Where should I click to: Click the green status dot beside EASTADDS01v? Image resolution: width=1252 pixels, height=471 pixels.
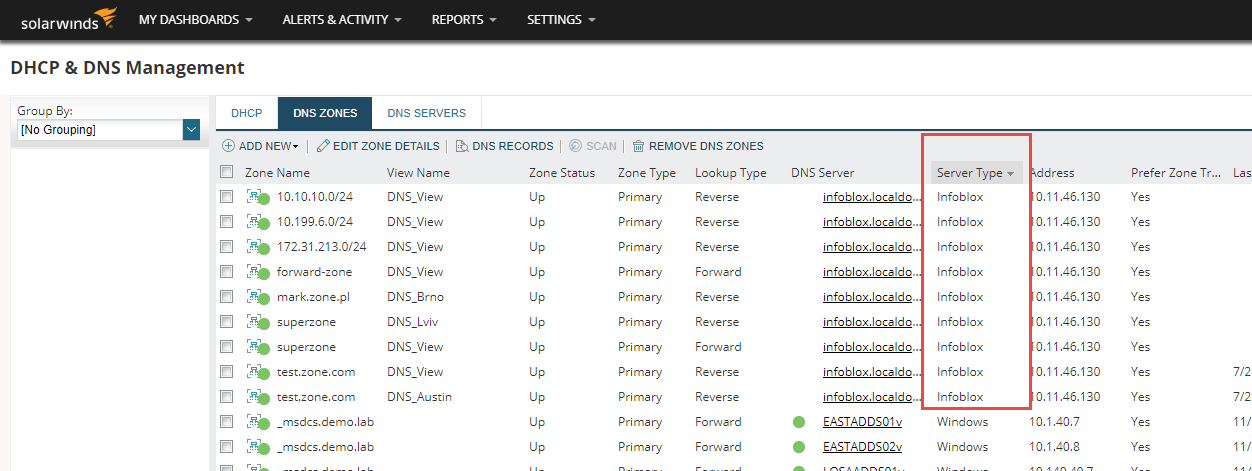click(799, 422)
